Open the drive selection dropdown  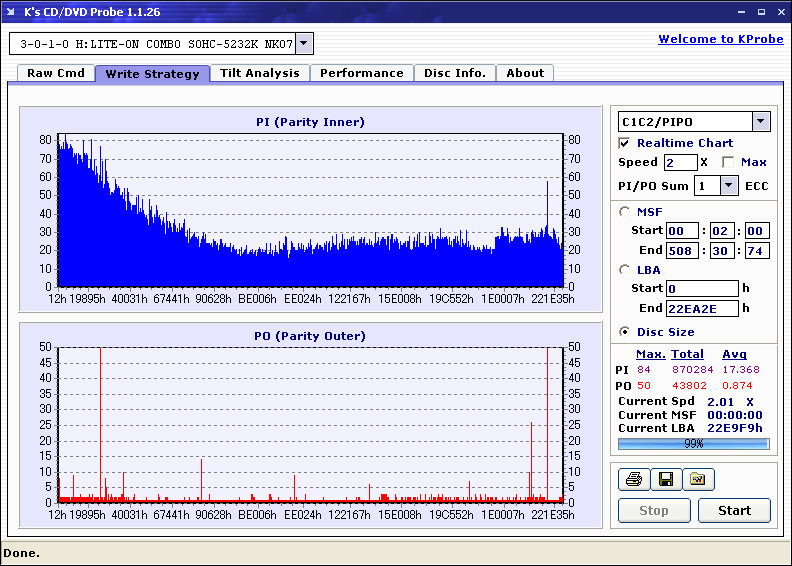(x=304, y=44)
